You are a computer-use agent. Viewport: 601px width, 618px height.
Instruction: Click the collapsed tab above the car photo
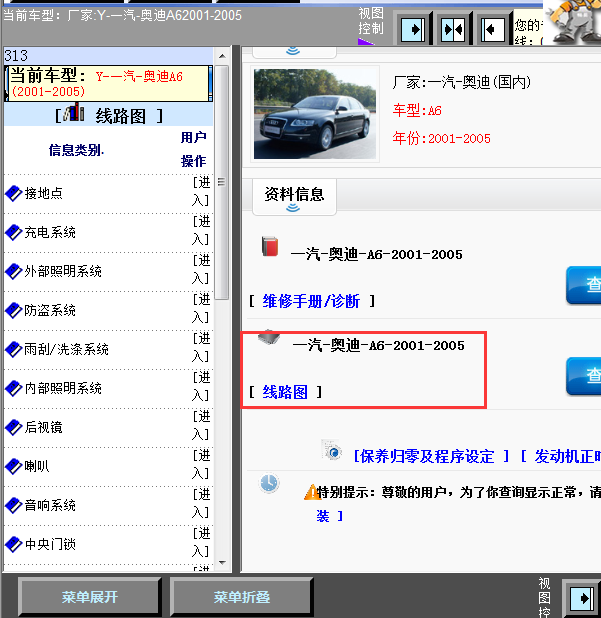pos(294,52)
